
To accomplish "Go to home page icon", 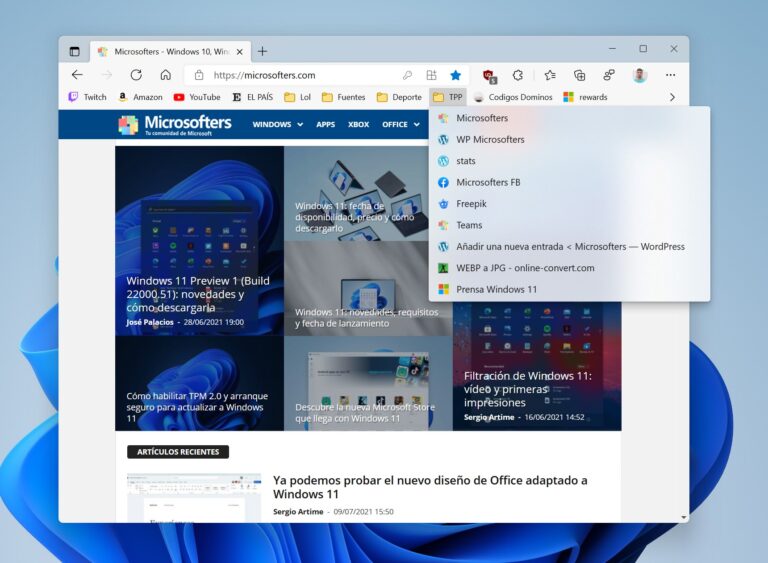I will pos(166,75).
